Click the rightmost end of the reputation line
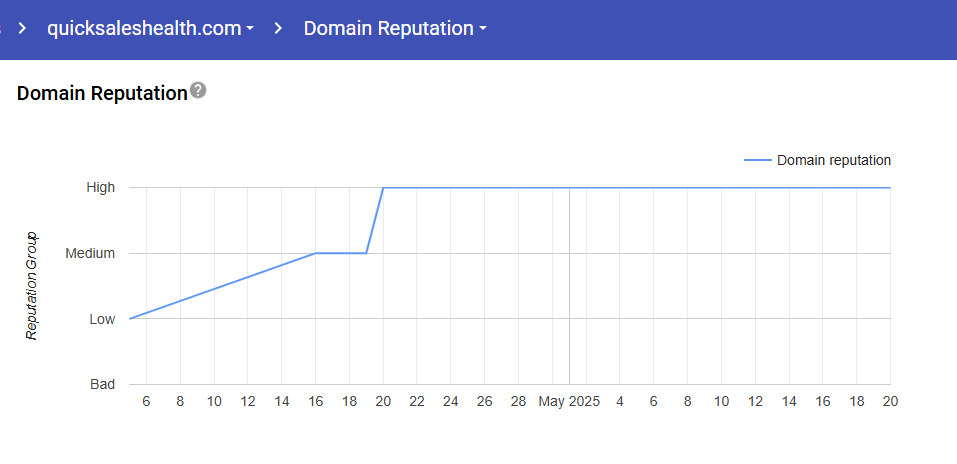The width and height of the screenshot is (957, 464). click(x=889, y=187)
